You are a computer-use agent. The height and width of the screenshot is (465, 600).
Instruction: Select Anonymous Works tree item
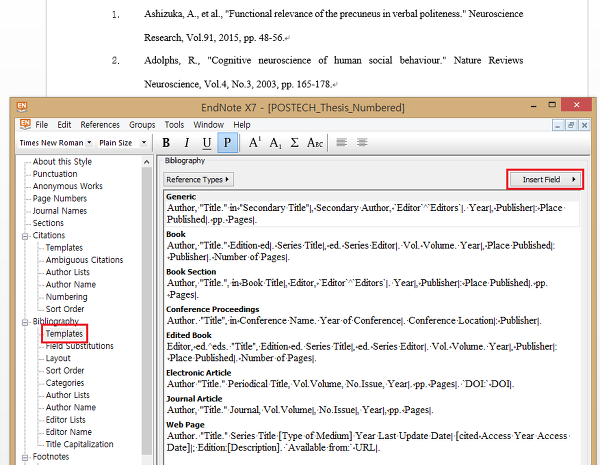click(67, 186)
